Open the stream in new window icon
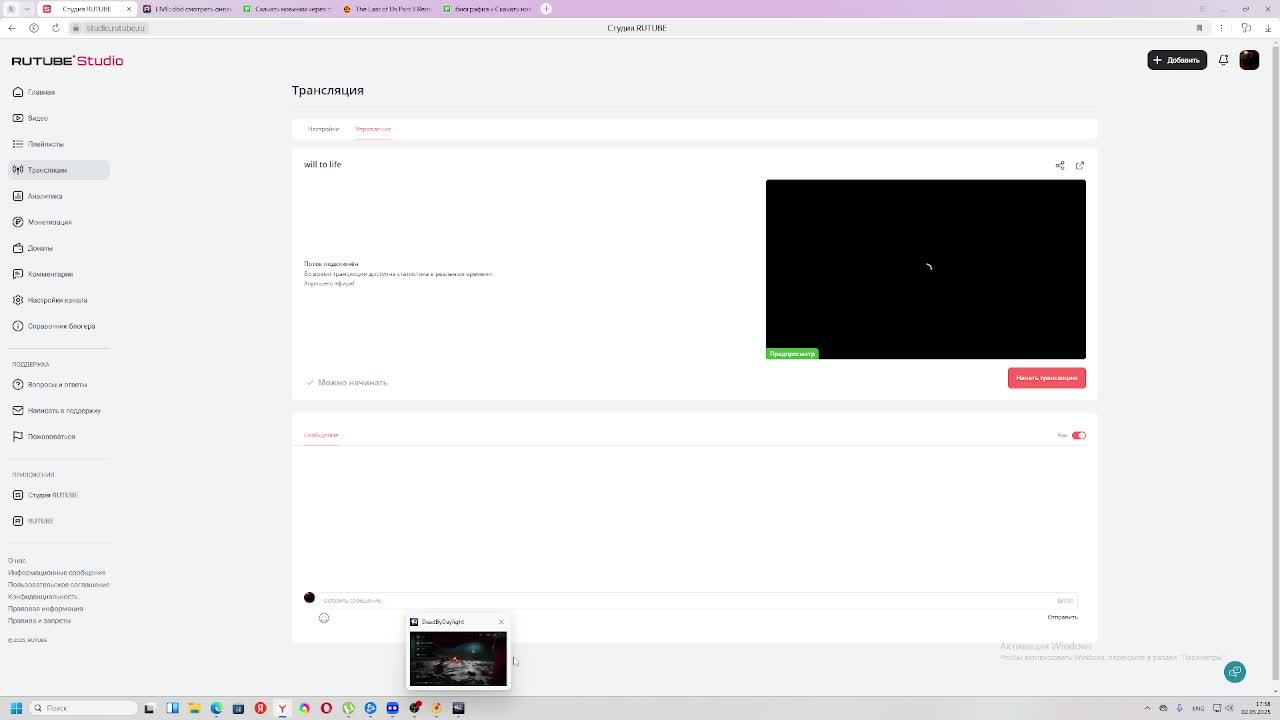The height and width of the screenshot is (720, 1280). point(1080,165)
